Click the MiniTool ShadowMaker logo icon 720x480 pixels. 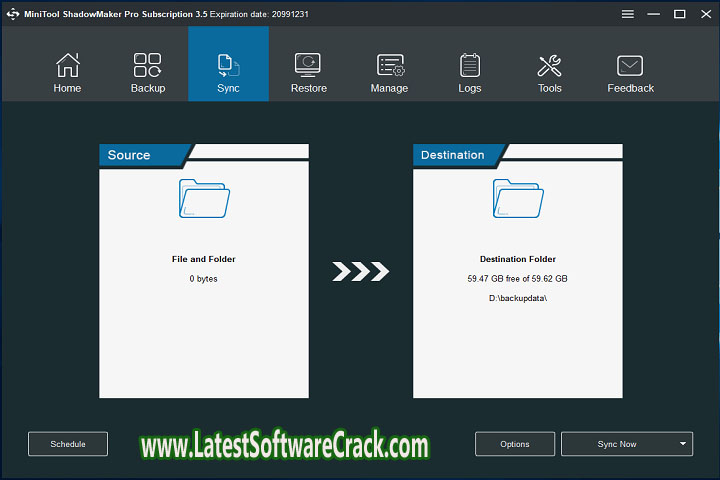[x=13, y=14]
